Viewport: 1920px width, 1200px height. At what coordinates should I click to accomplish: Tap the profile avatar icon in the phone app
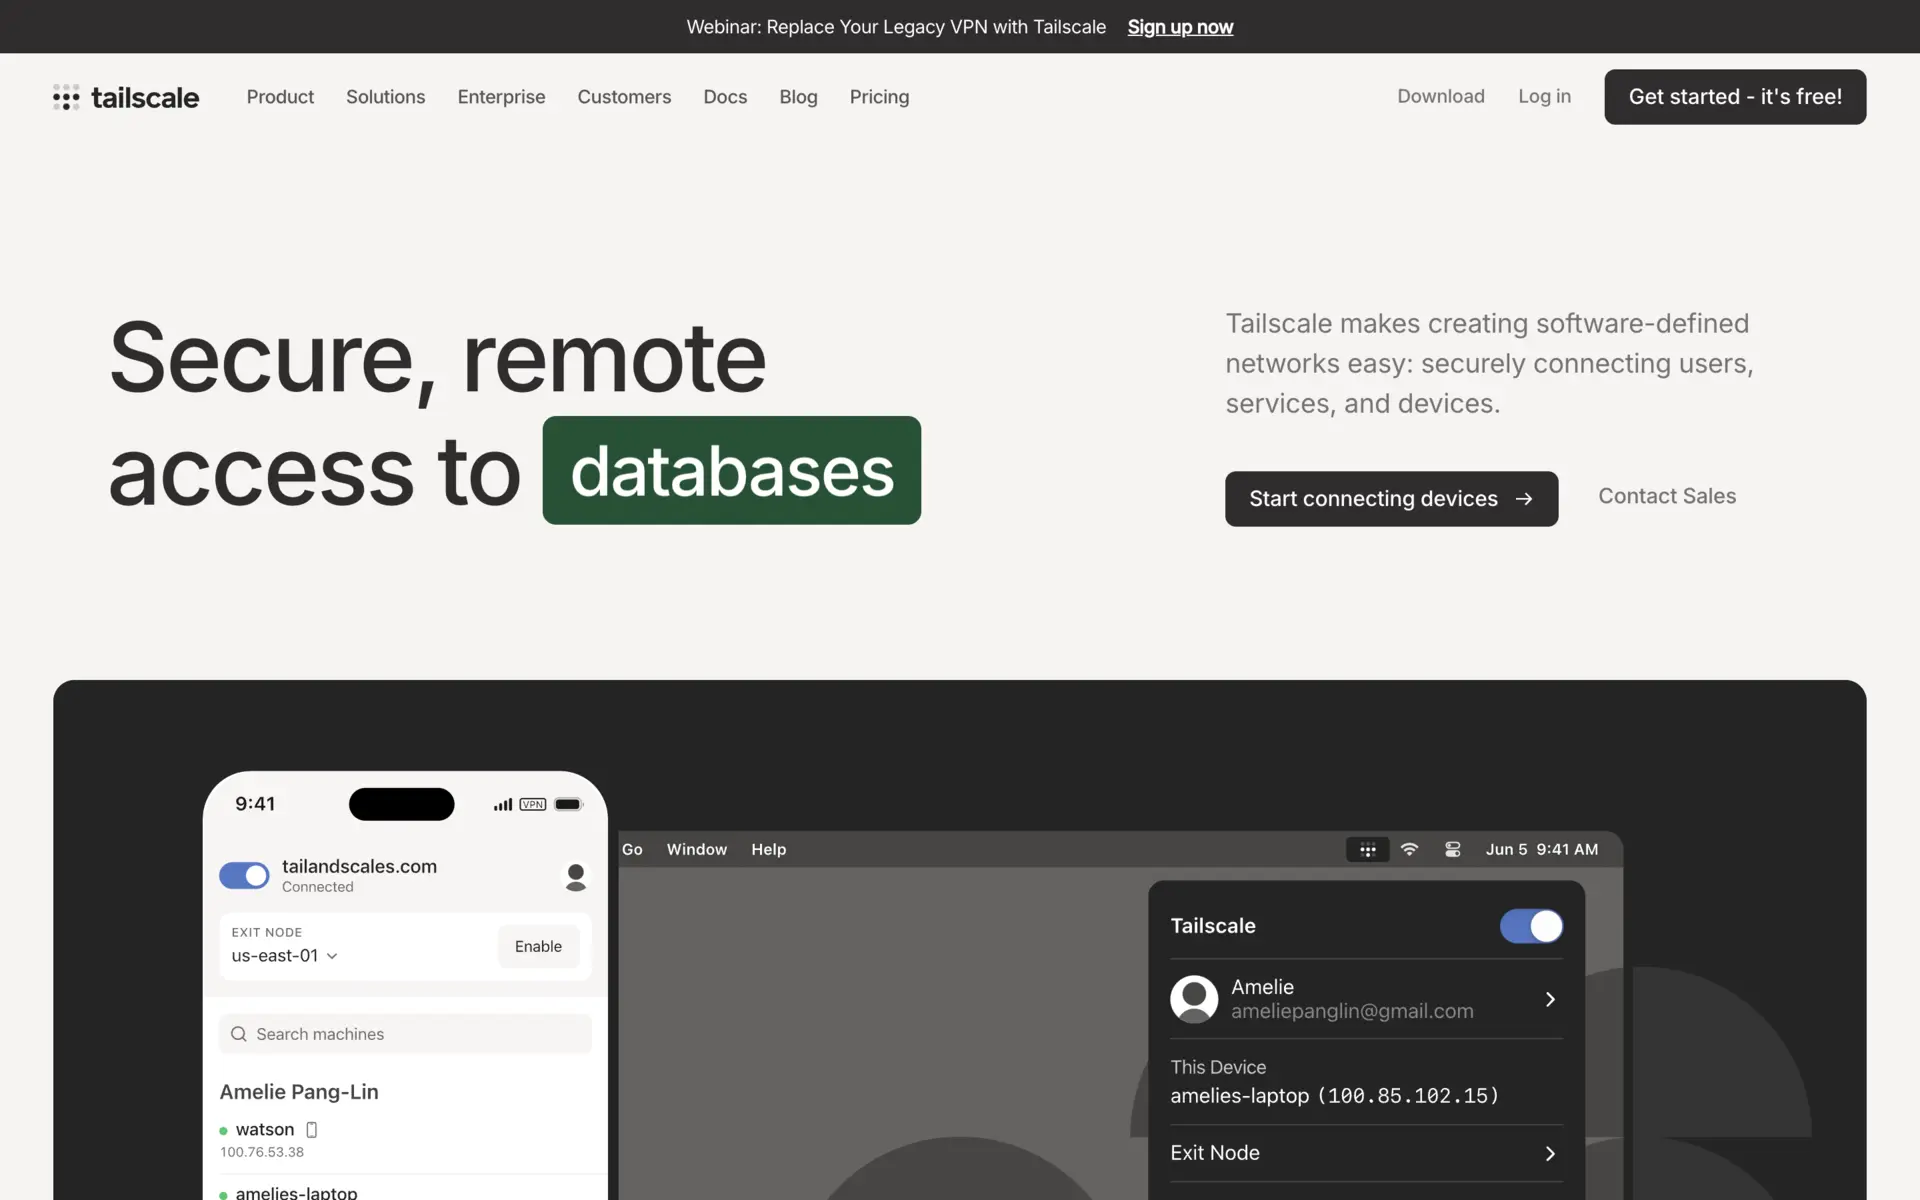pos(575,877)
